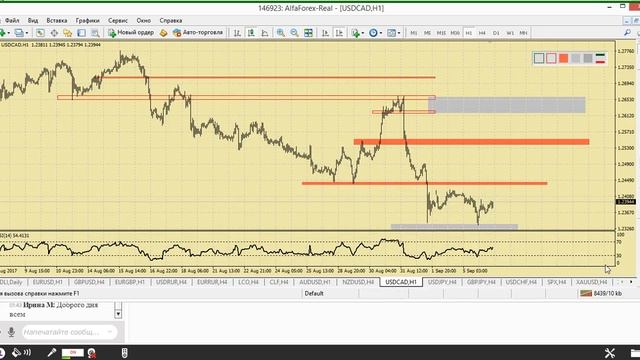Image resolution: width=640 pixels, height=360 pixels.
Task: Toggle the ON switch in bottom bar
Action: 73,353
